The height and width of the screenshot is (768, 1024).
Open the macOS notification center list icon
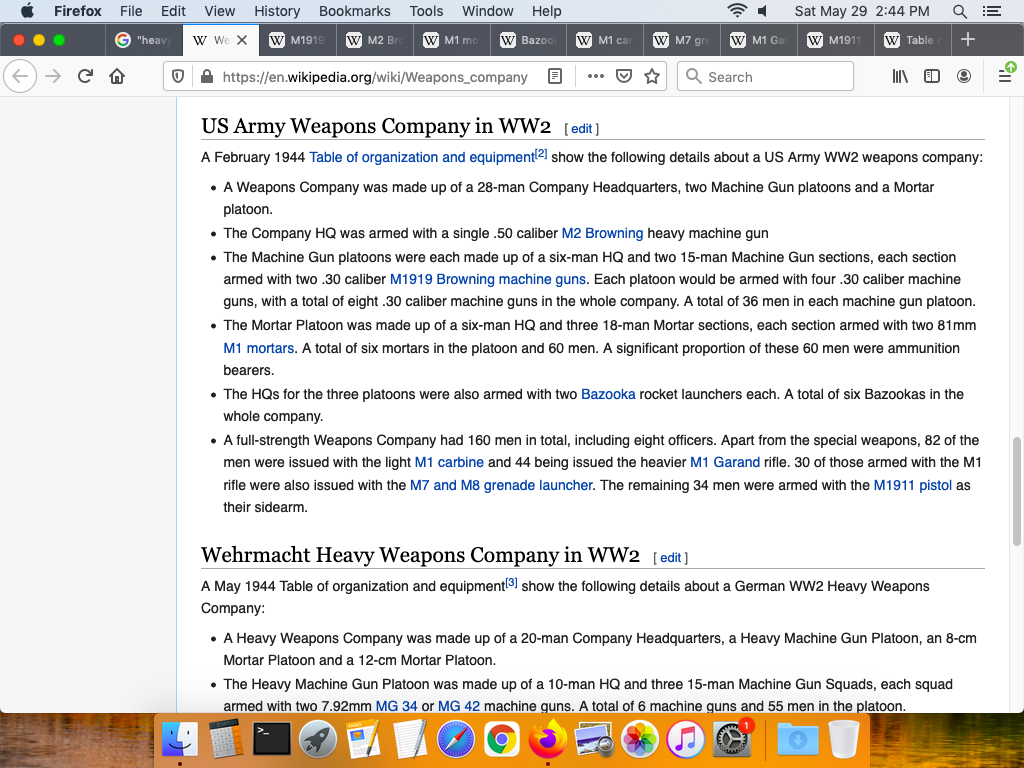coord(992,11)
